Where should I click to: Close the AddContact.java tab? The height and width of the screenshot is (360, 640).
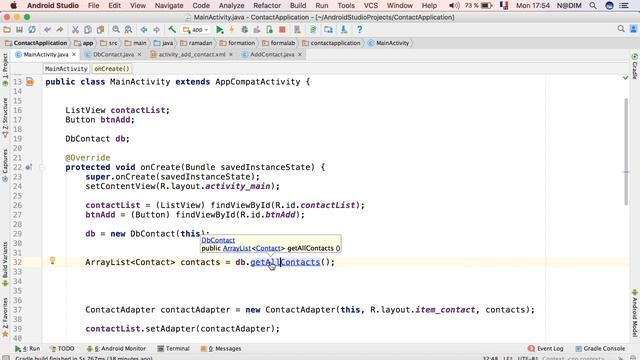300,54
